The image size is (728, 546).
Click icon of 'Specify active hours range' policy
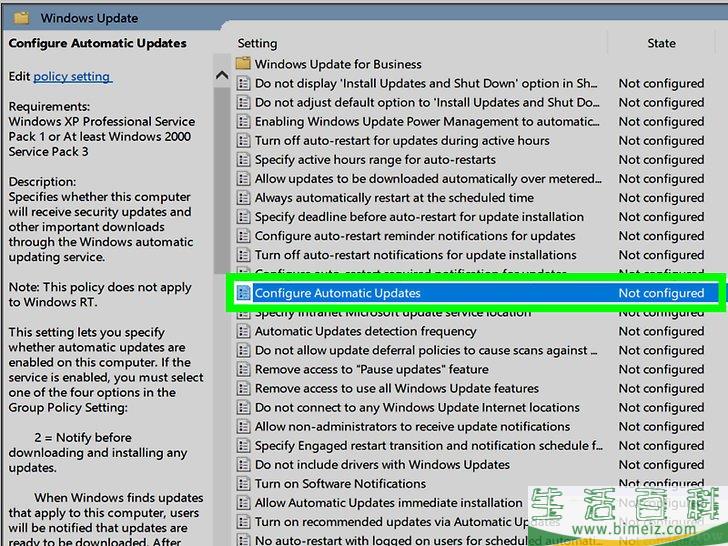(243, 160)
